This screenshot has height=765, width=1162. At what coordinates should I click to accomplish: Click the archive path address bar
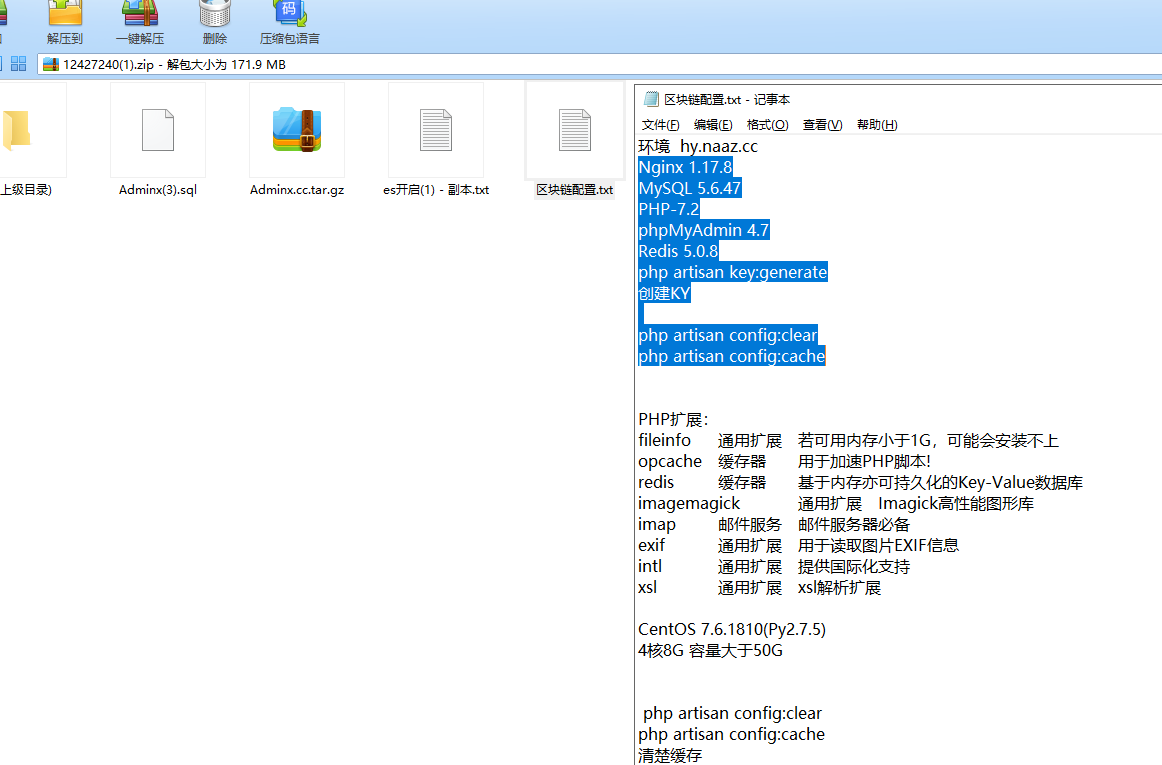600,64
